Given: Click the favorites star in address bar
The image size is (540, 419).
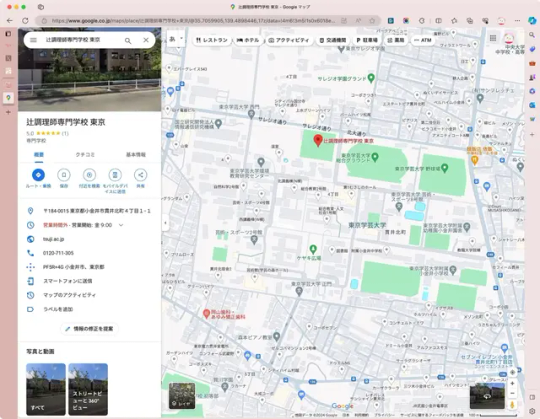Looking at the screenshot, I should 372,21.
